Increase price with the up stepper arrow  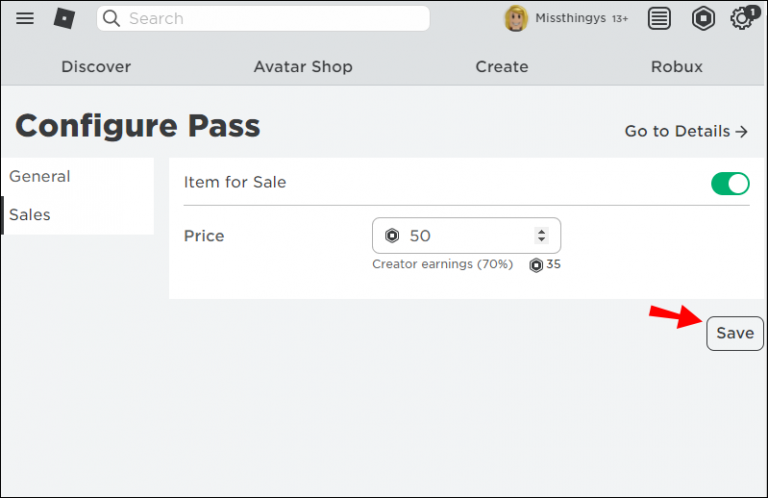[542, 231]
